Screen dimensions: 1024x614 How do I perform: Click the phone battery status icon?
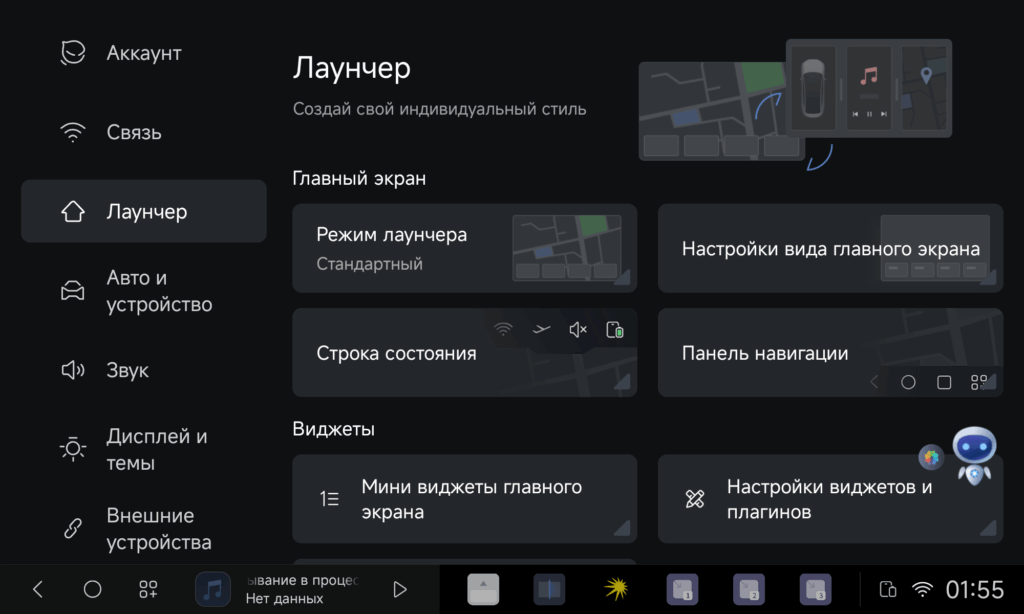pyautogui.click(x=888, y=589)
